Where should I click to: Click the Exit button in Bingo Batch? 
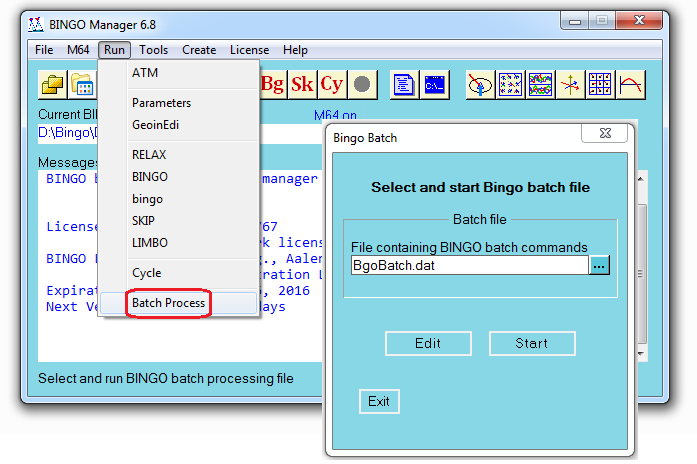tap(379, 401)
